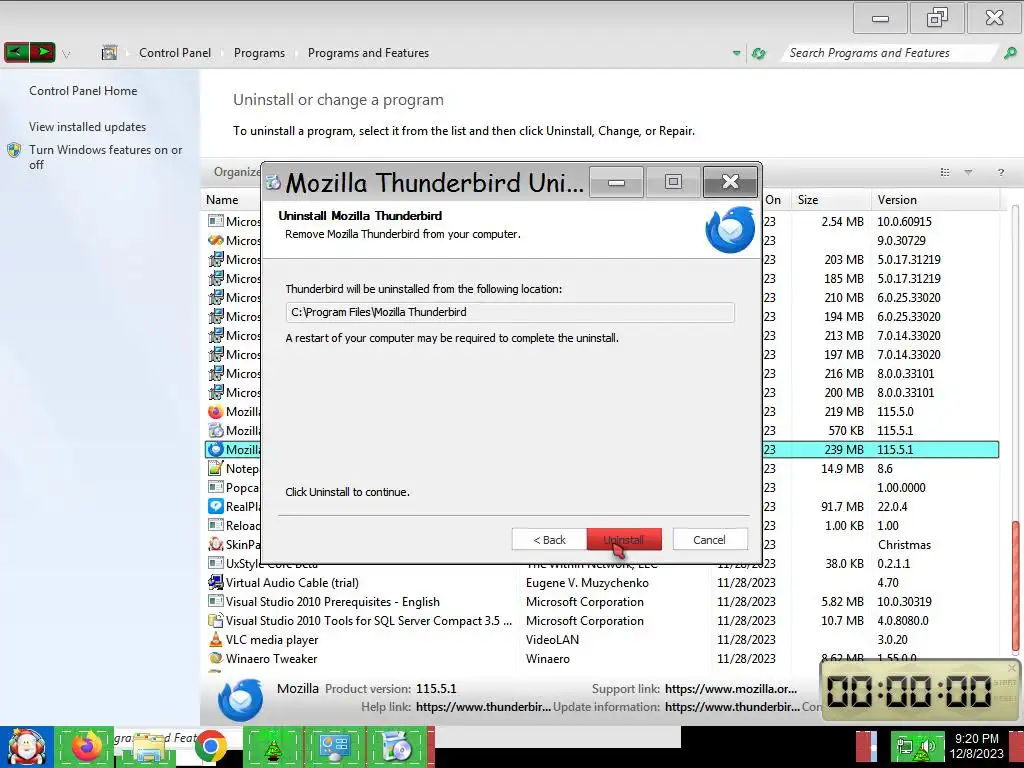
Task: Sort list by Name column header
Action: (x=222, y=200)
